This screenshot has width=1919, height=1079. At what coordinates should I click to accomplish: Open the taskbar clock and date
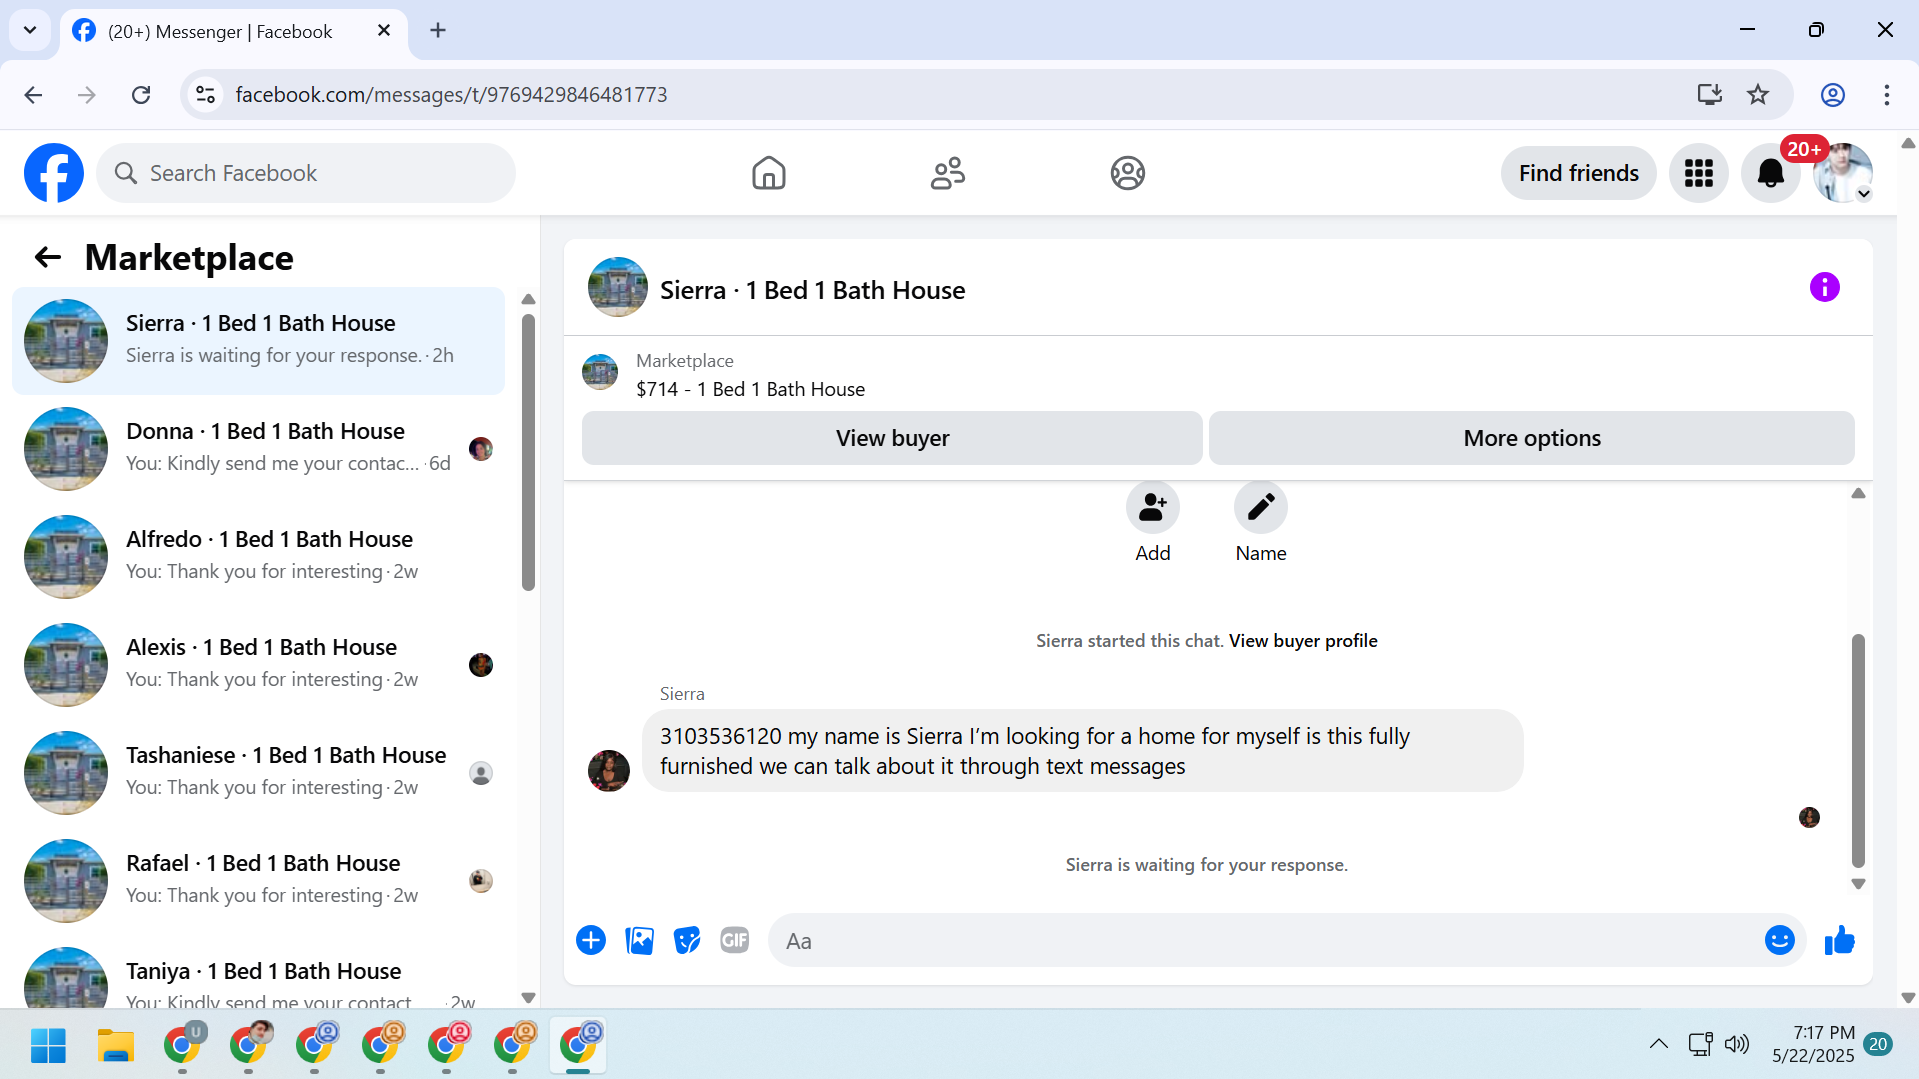tap(1813, 1044)
